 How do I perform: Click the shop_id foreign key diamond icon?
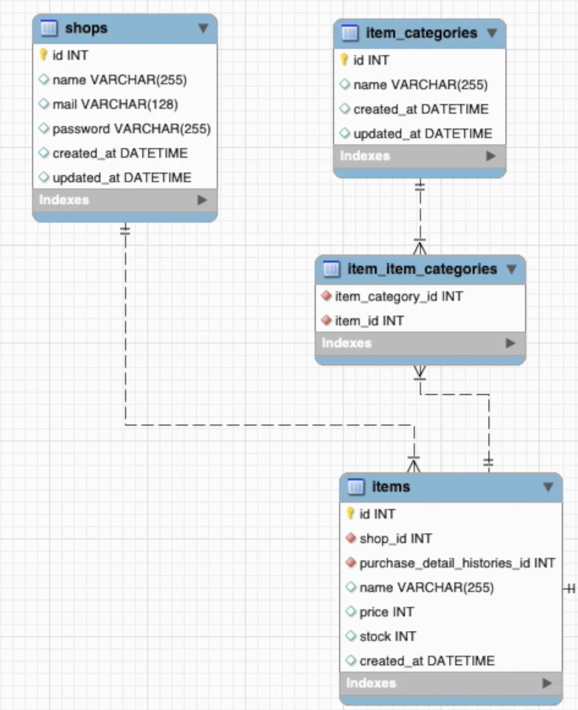pos(351,538)
